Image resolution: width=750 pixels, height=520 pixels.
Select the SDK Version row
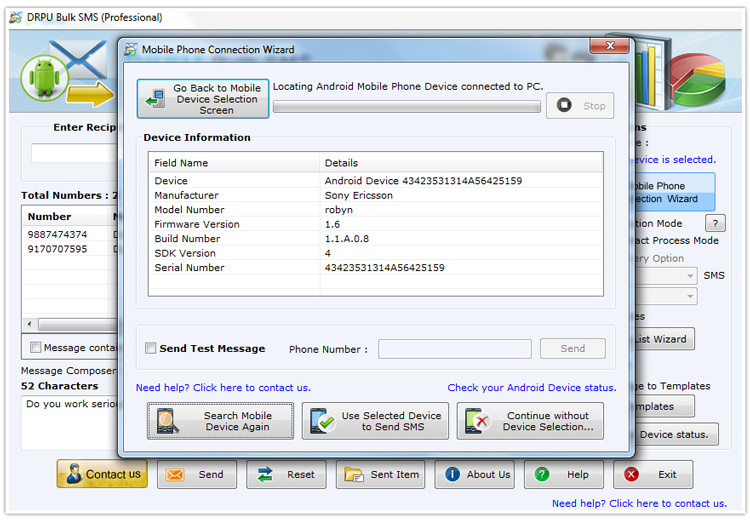point(375,253)
